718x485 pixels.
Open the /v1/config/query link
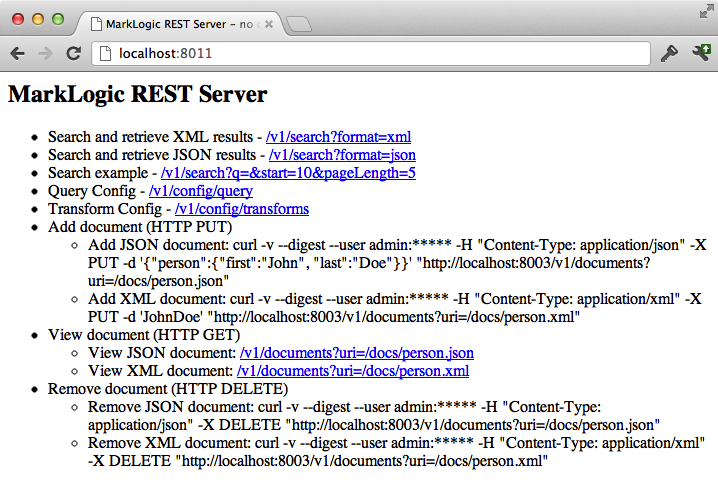click(201, 191)
